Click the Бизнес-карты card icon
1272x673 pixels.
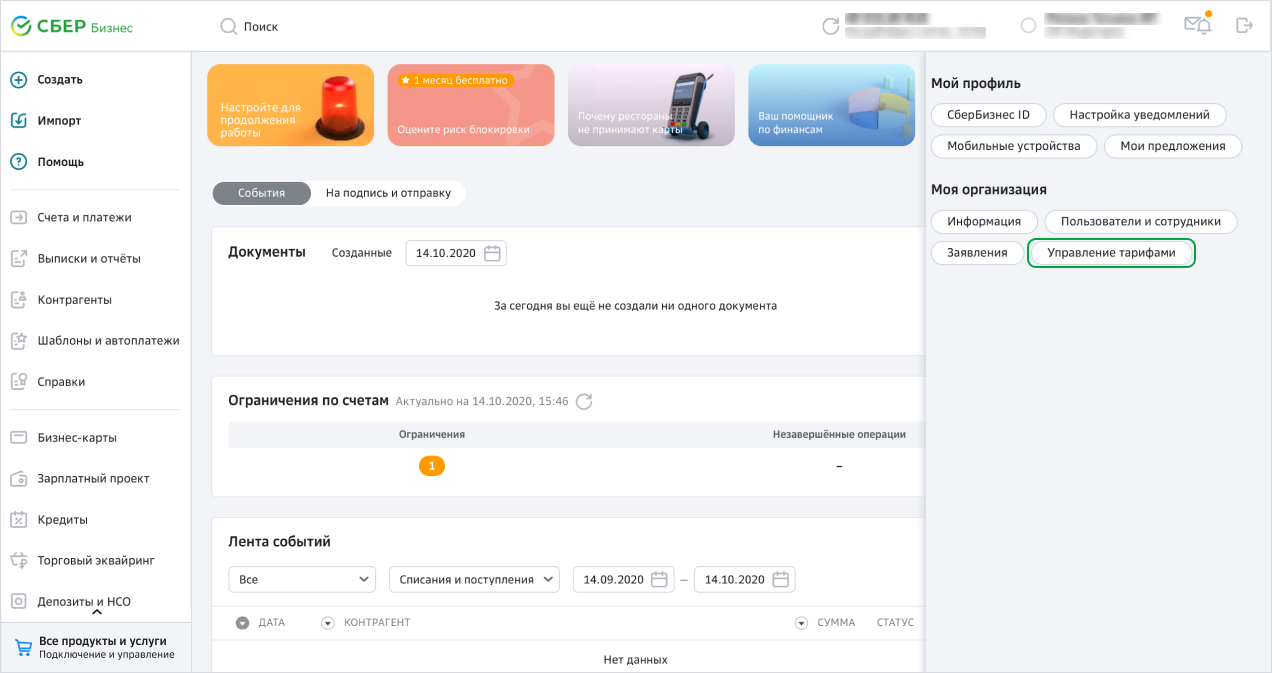coord(18,437)
